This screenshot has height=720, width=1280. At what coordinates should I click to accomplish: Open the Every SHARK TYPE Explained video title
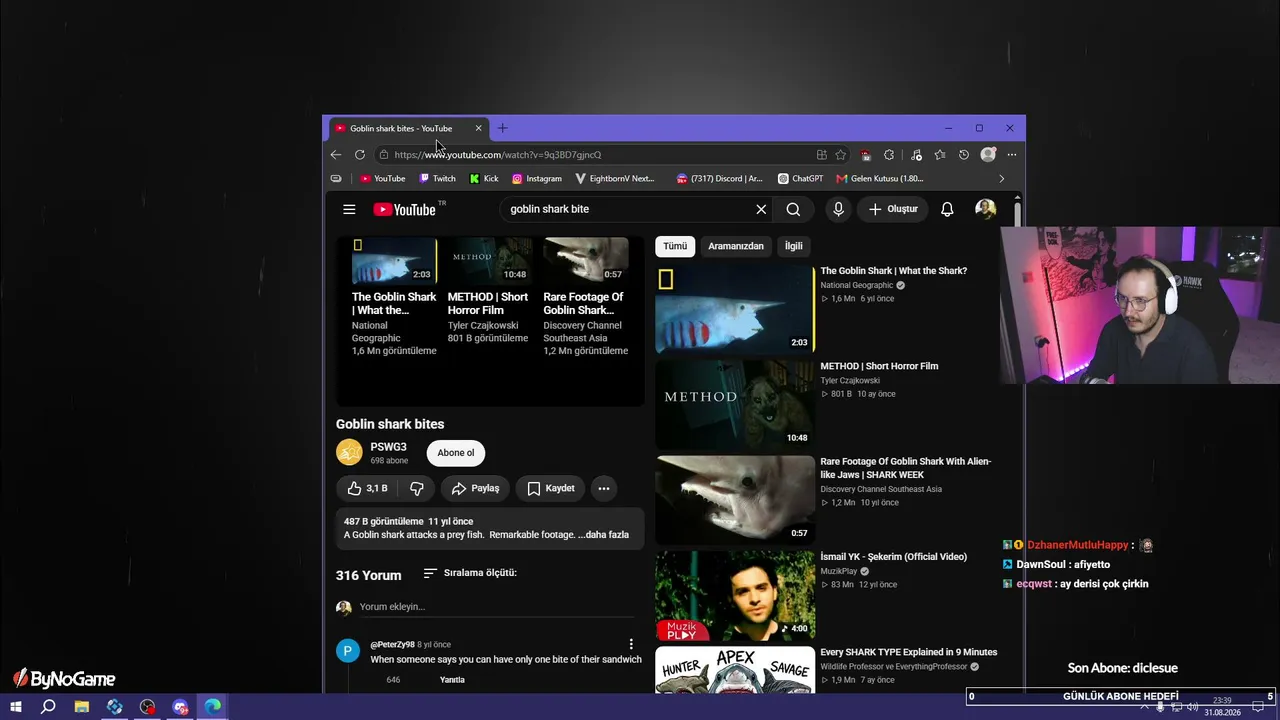click(x=909, y=652)
